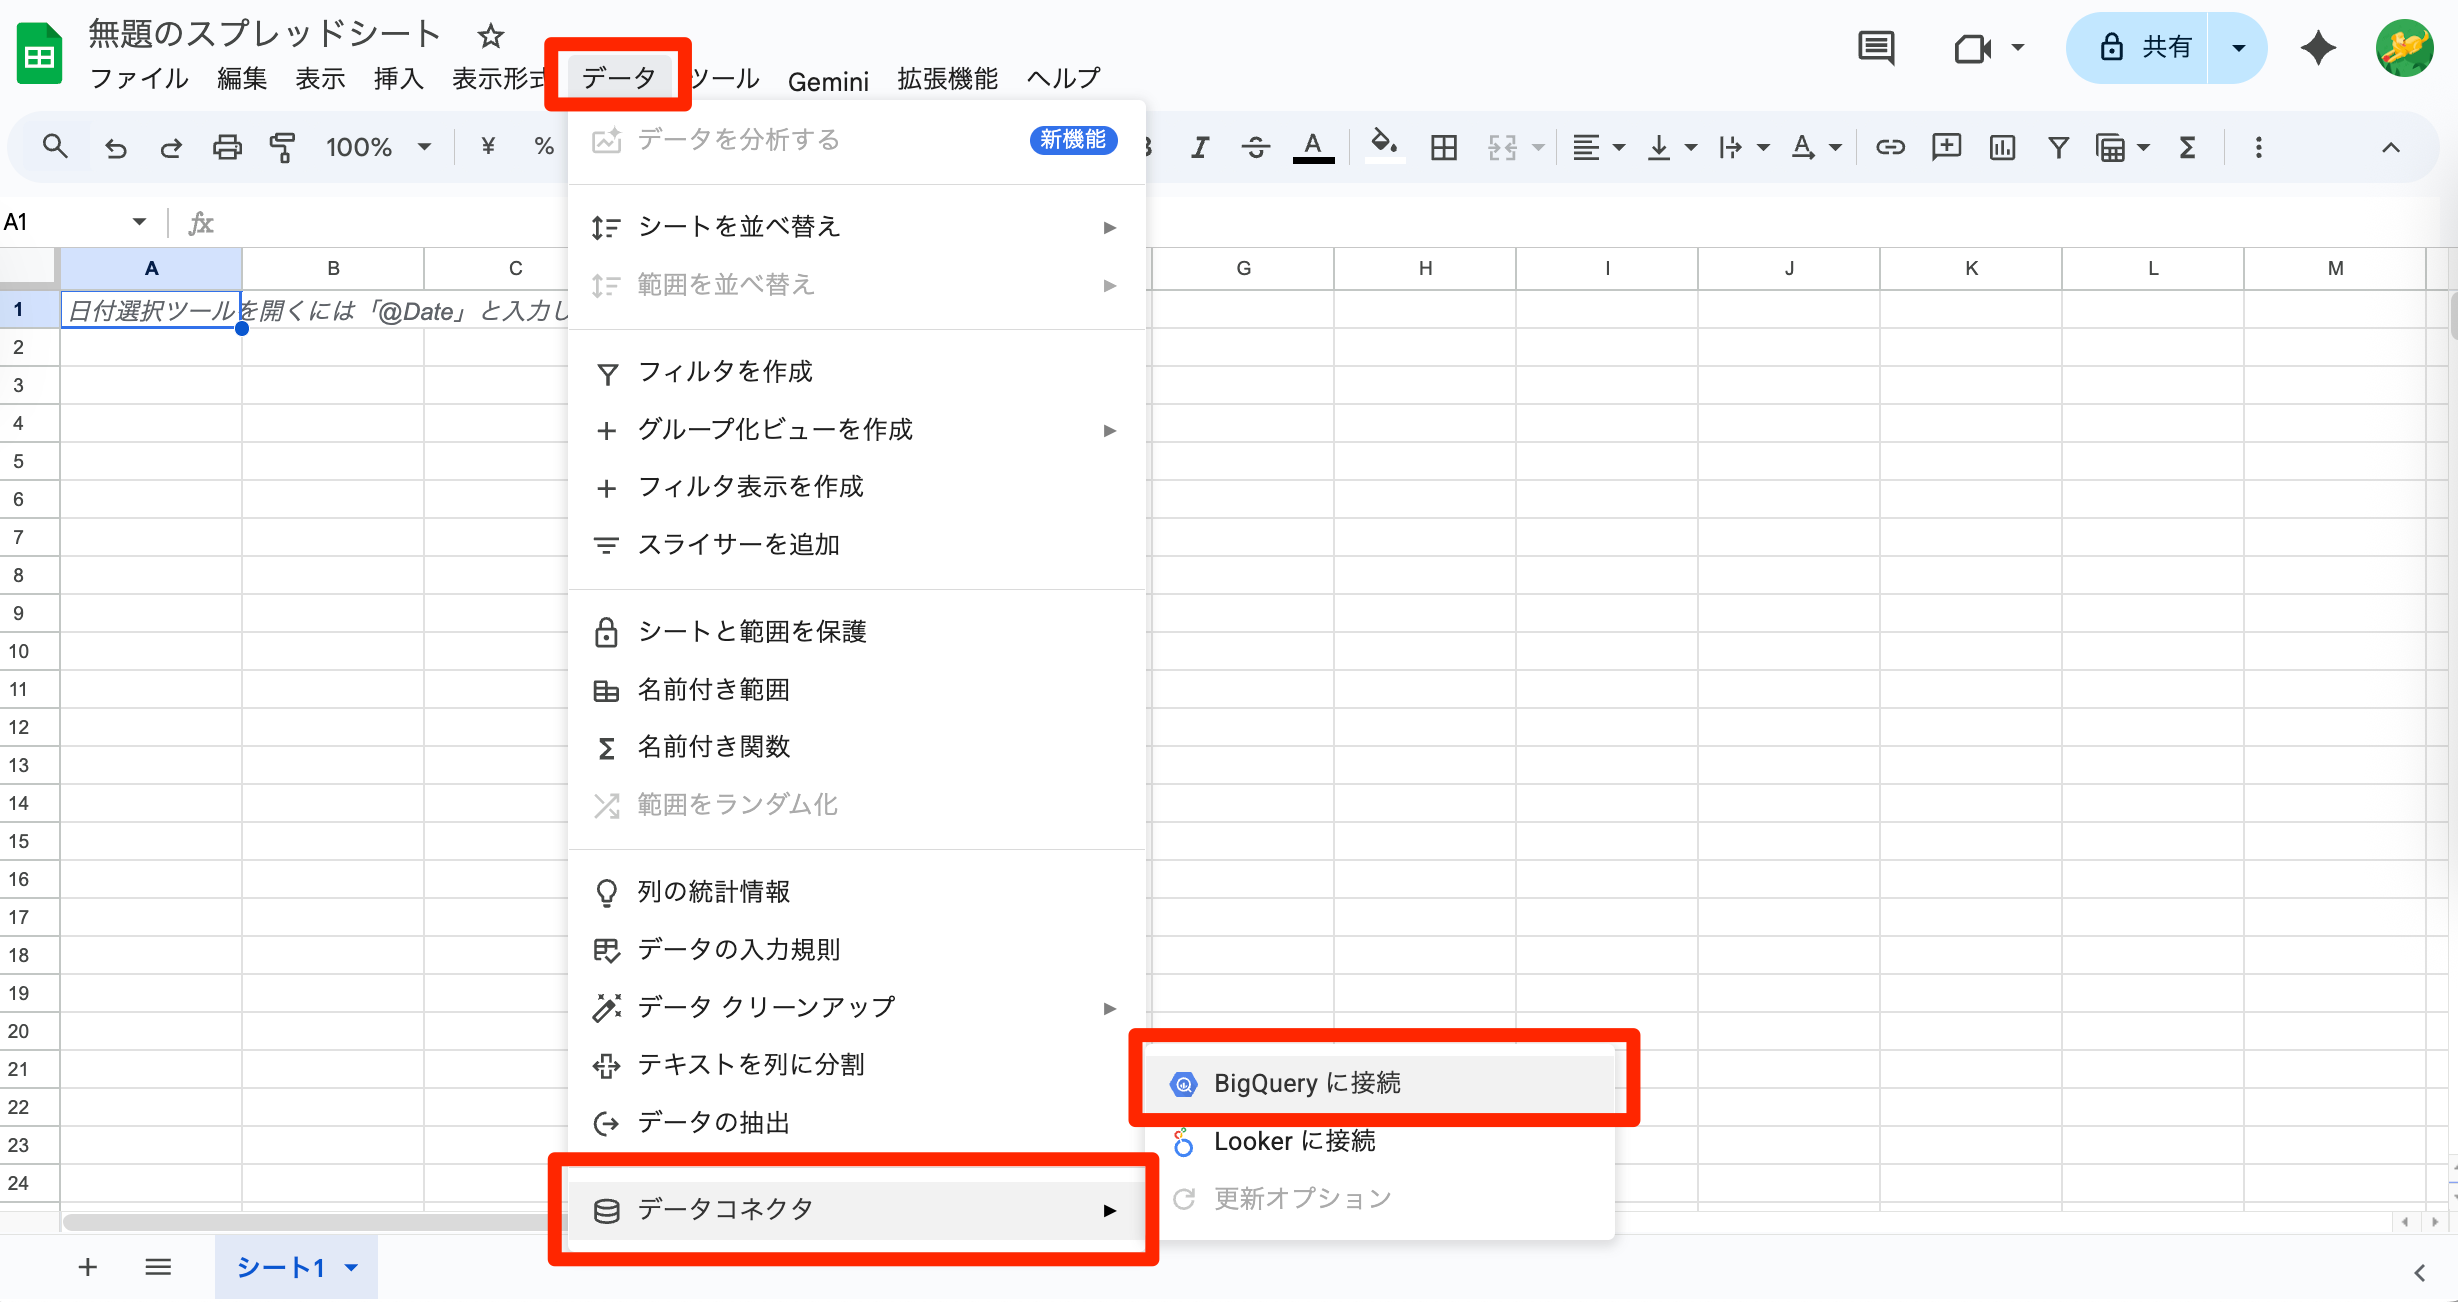Add a new sheet with plus button

(88, 1268)
